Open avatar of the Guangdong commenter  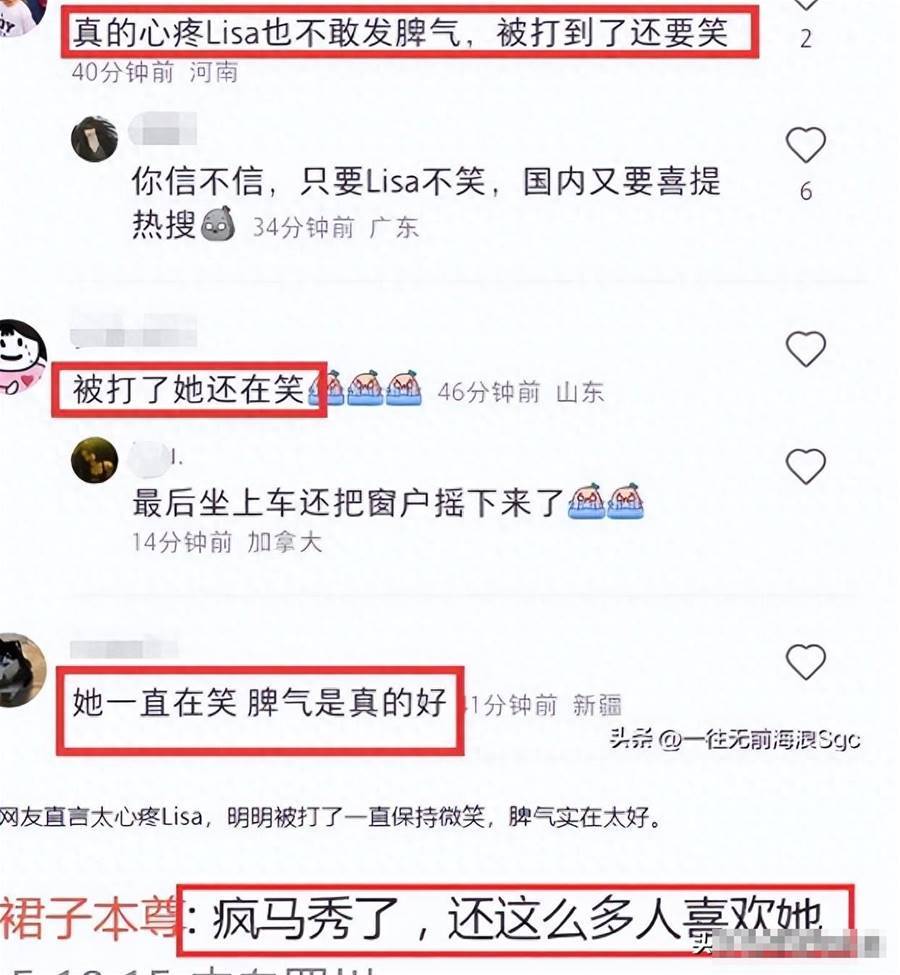pos(95,138)
